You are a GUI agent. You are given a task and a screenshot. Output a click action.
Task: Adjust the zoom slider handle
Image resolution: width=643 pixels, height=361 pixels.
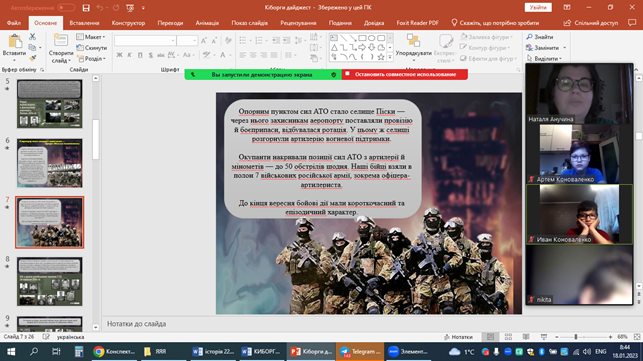576,337
